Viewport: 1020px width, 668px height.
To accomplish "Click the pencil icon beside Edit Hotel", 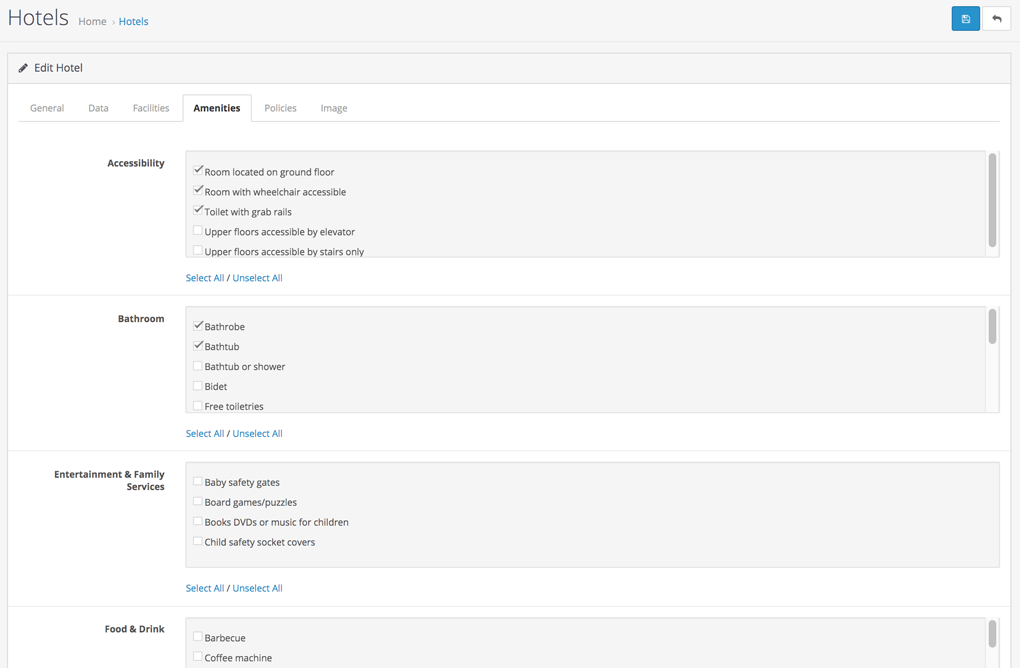I will [x=23, y=68].
